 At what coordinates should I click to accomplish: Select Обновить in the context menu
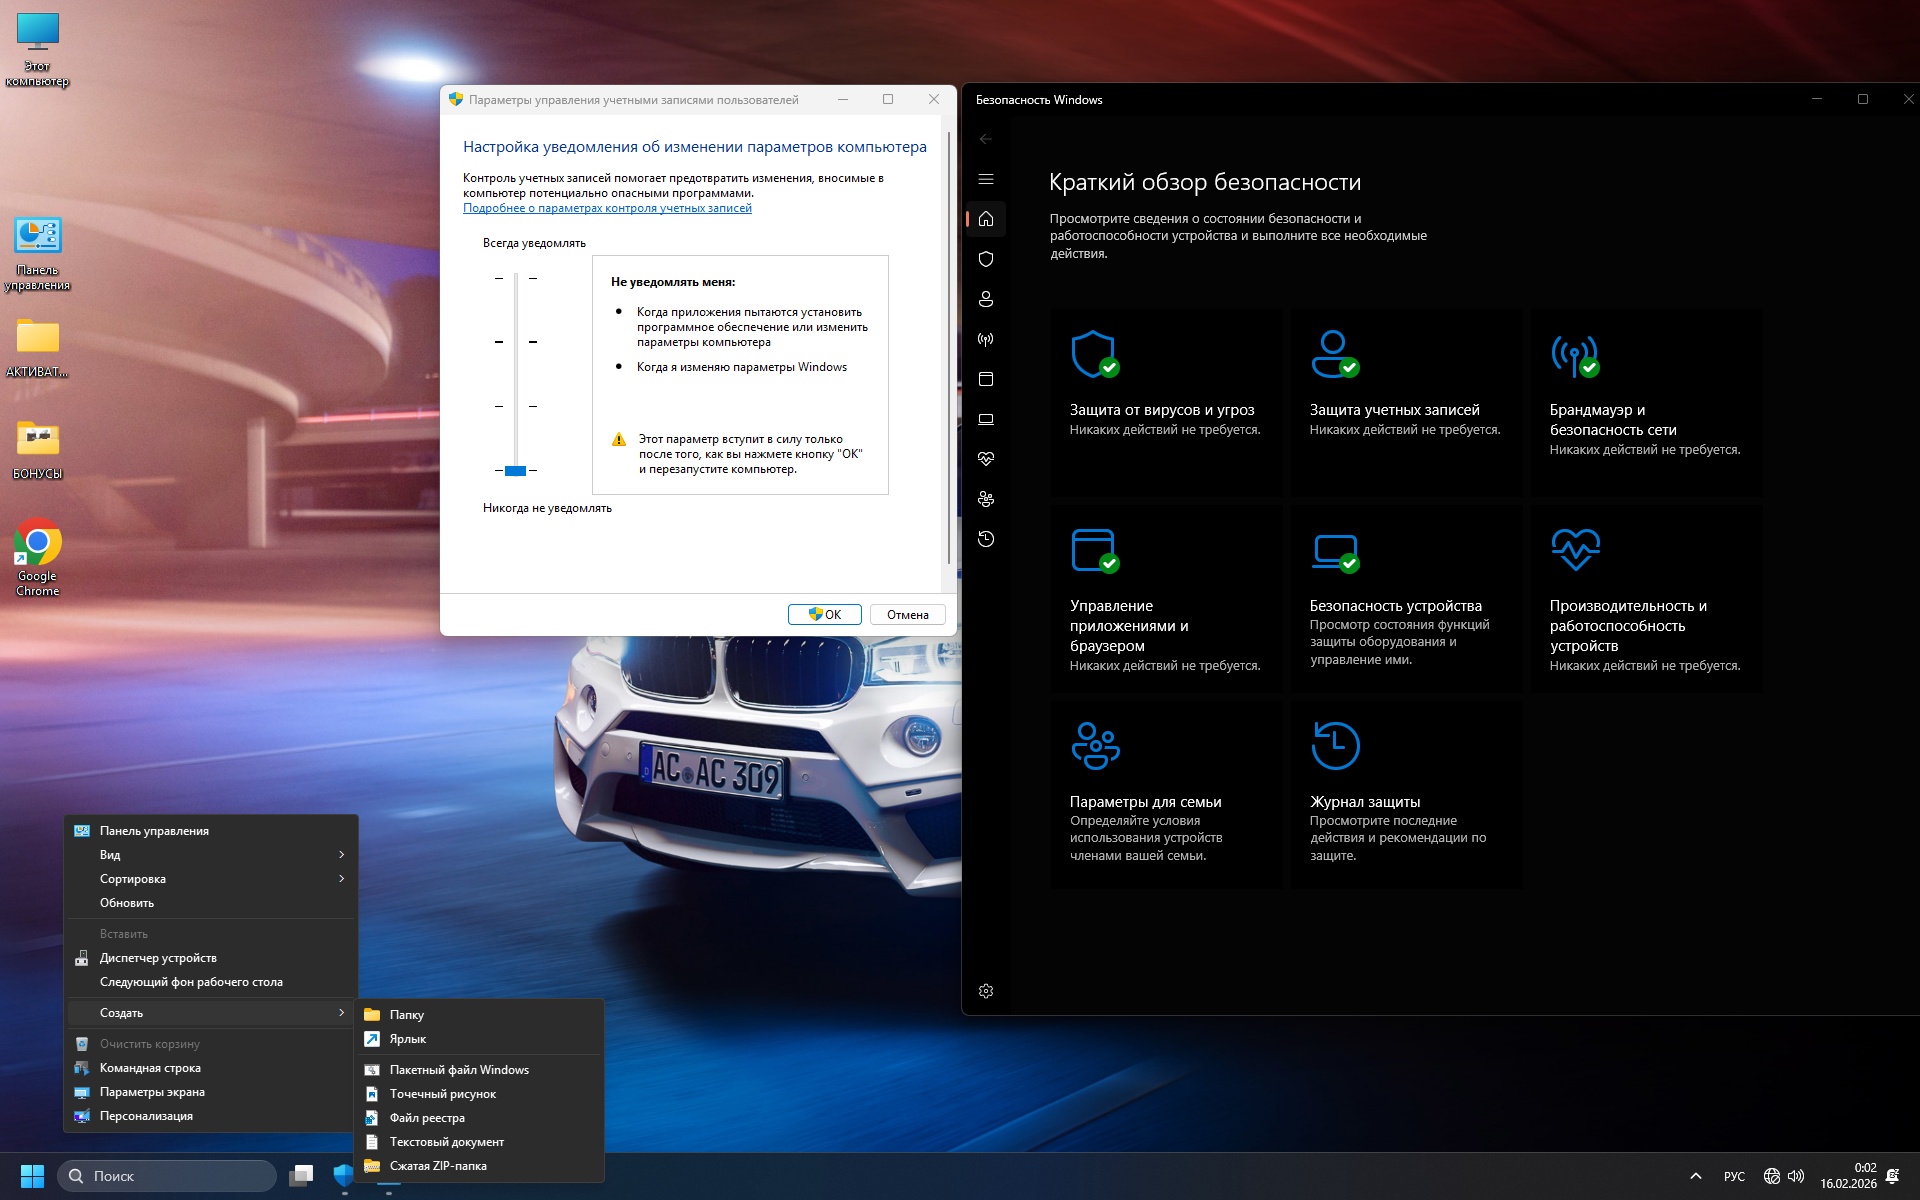point(127,903)
